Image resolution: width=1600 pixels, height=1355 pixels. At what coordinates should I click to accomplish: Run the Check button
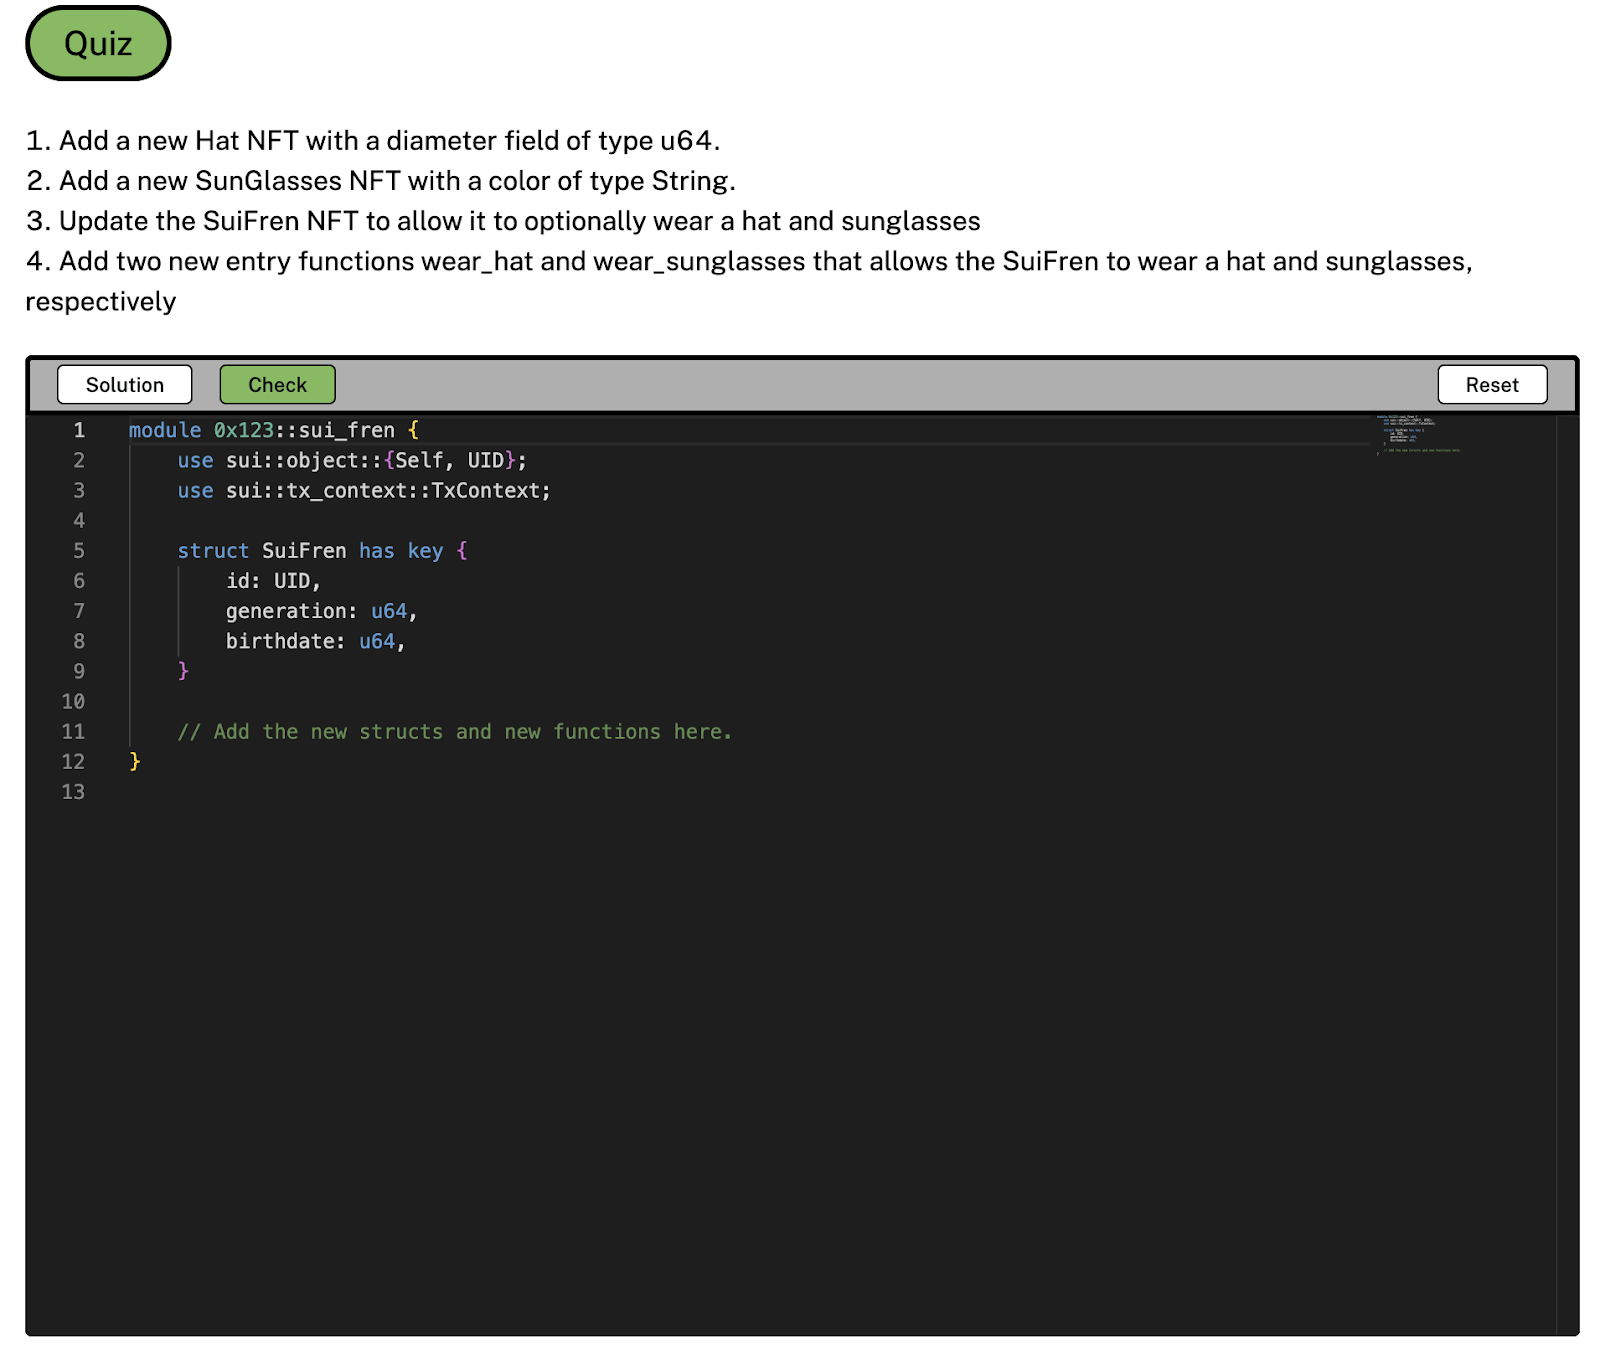[x=277, y=385]
